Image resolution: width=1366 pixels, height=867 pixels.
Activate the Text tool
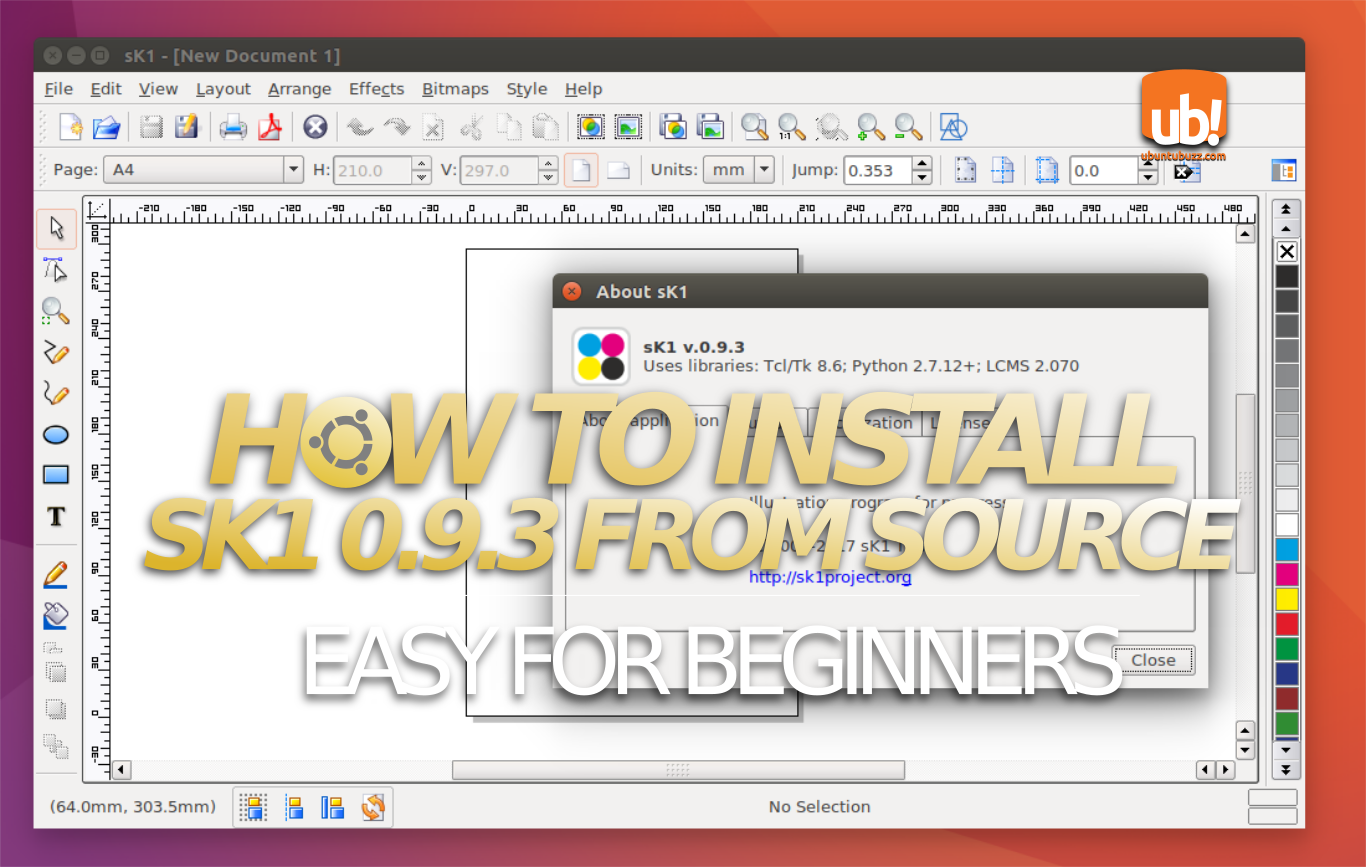(x=56, y=516)
